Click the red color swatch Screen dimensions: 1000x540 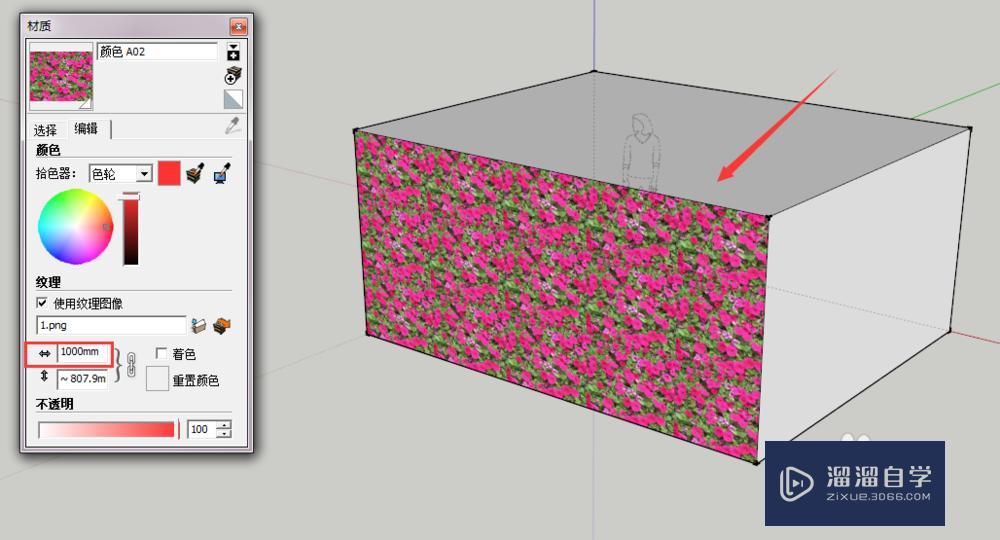[169, 173]
